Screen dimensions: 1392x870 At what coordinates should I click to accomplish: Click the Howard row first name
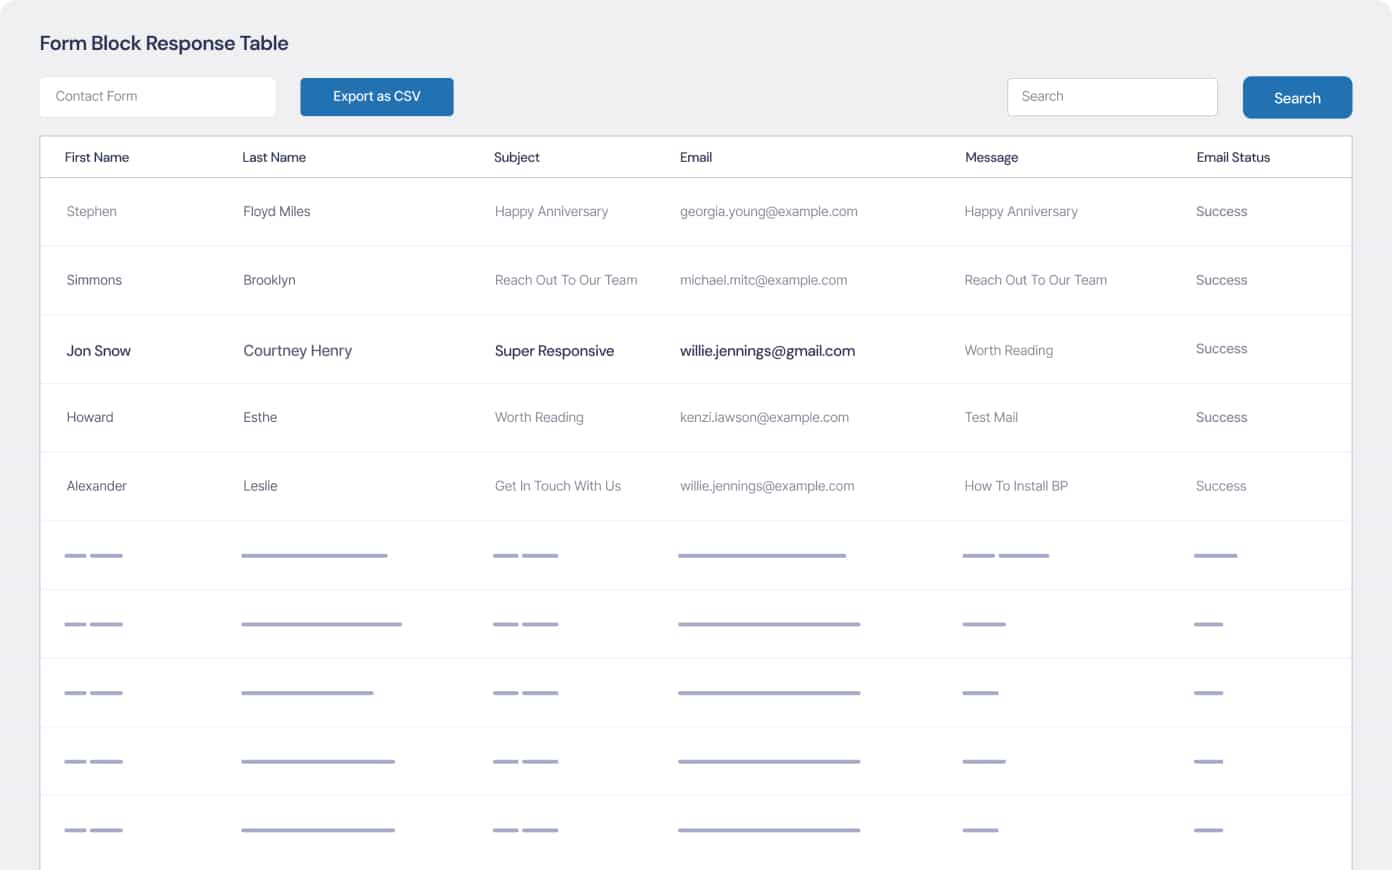click(x=90, y=418)
